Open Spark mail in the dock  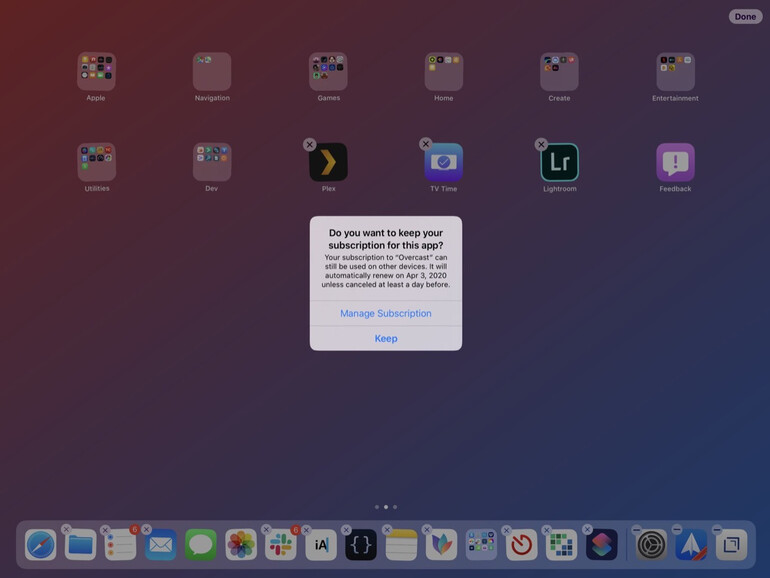tap(691, 545)
